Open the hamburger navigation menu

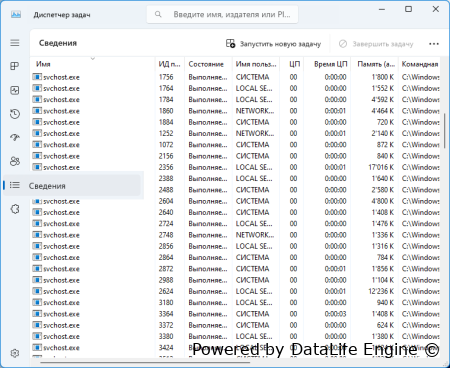[x=15, y=43]
